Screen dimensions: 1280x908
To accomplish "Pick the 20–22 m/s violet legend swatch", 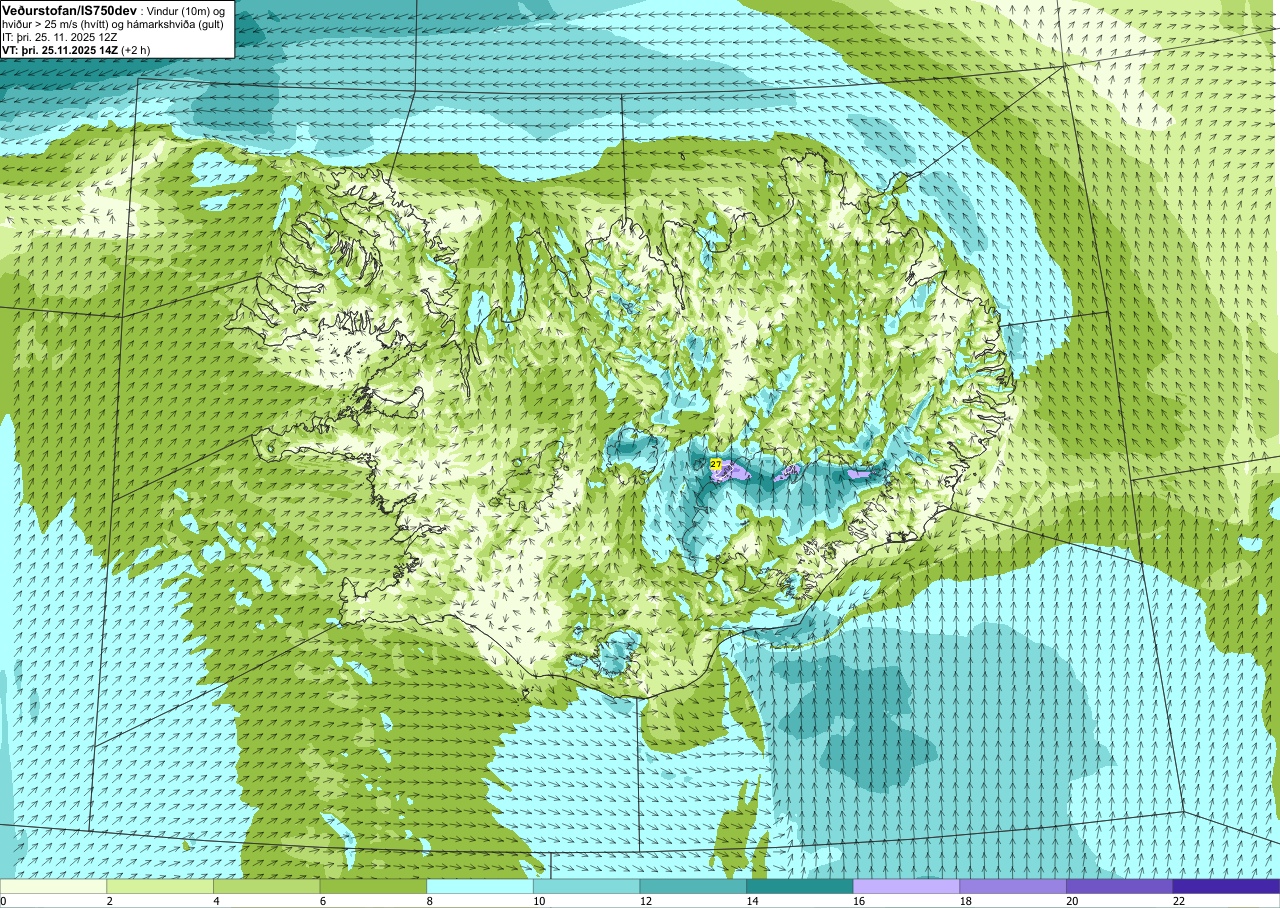I will pos(1119,886).
